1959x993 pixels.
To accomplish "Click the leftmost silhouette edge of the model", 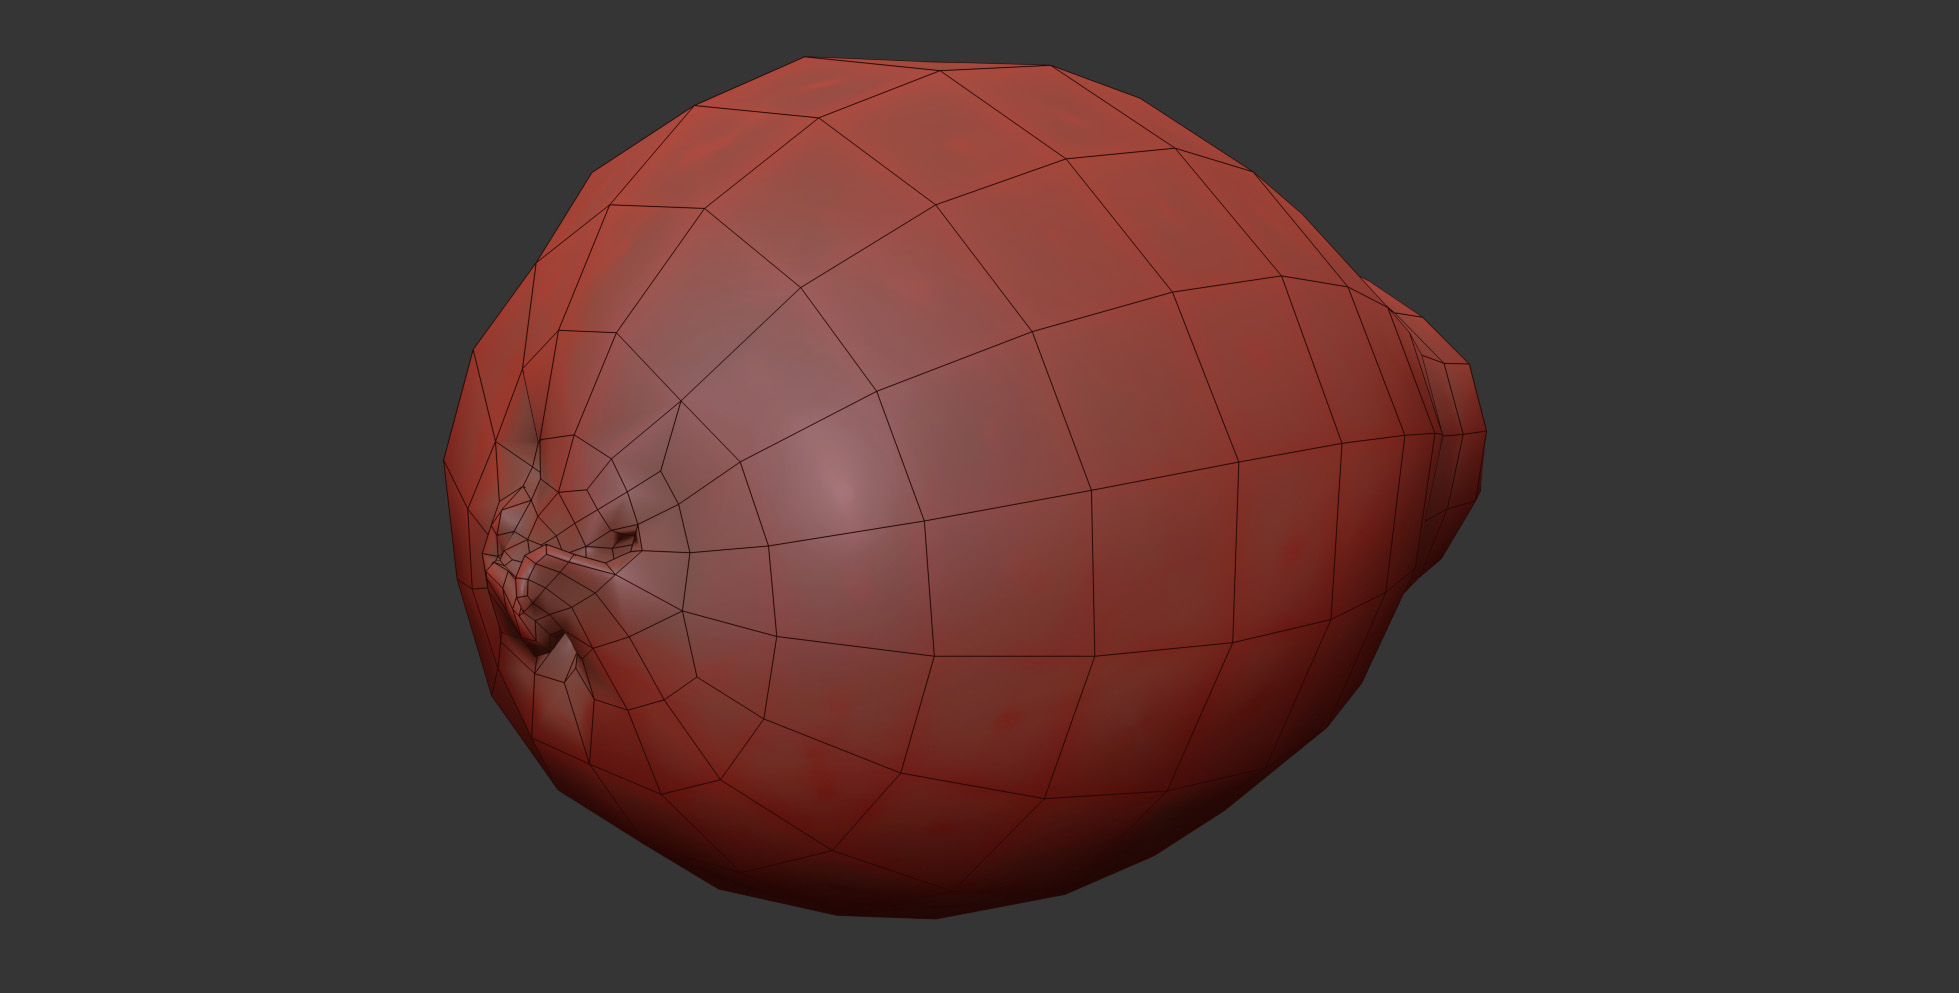I will [x=446, y=460].
